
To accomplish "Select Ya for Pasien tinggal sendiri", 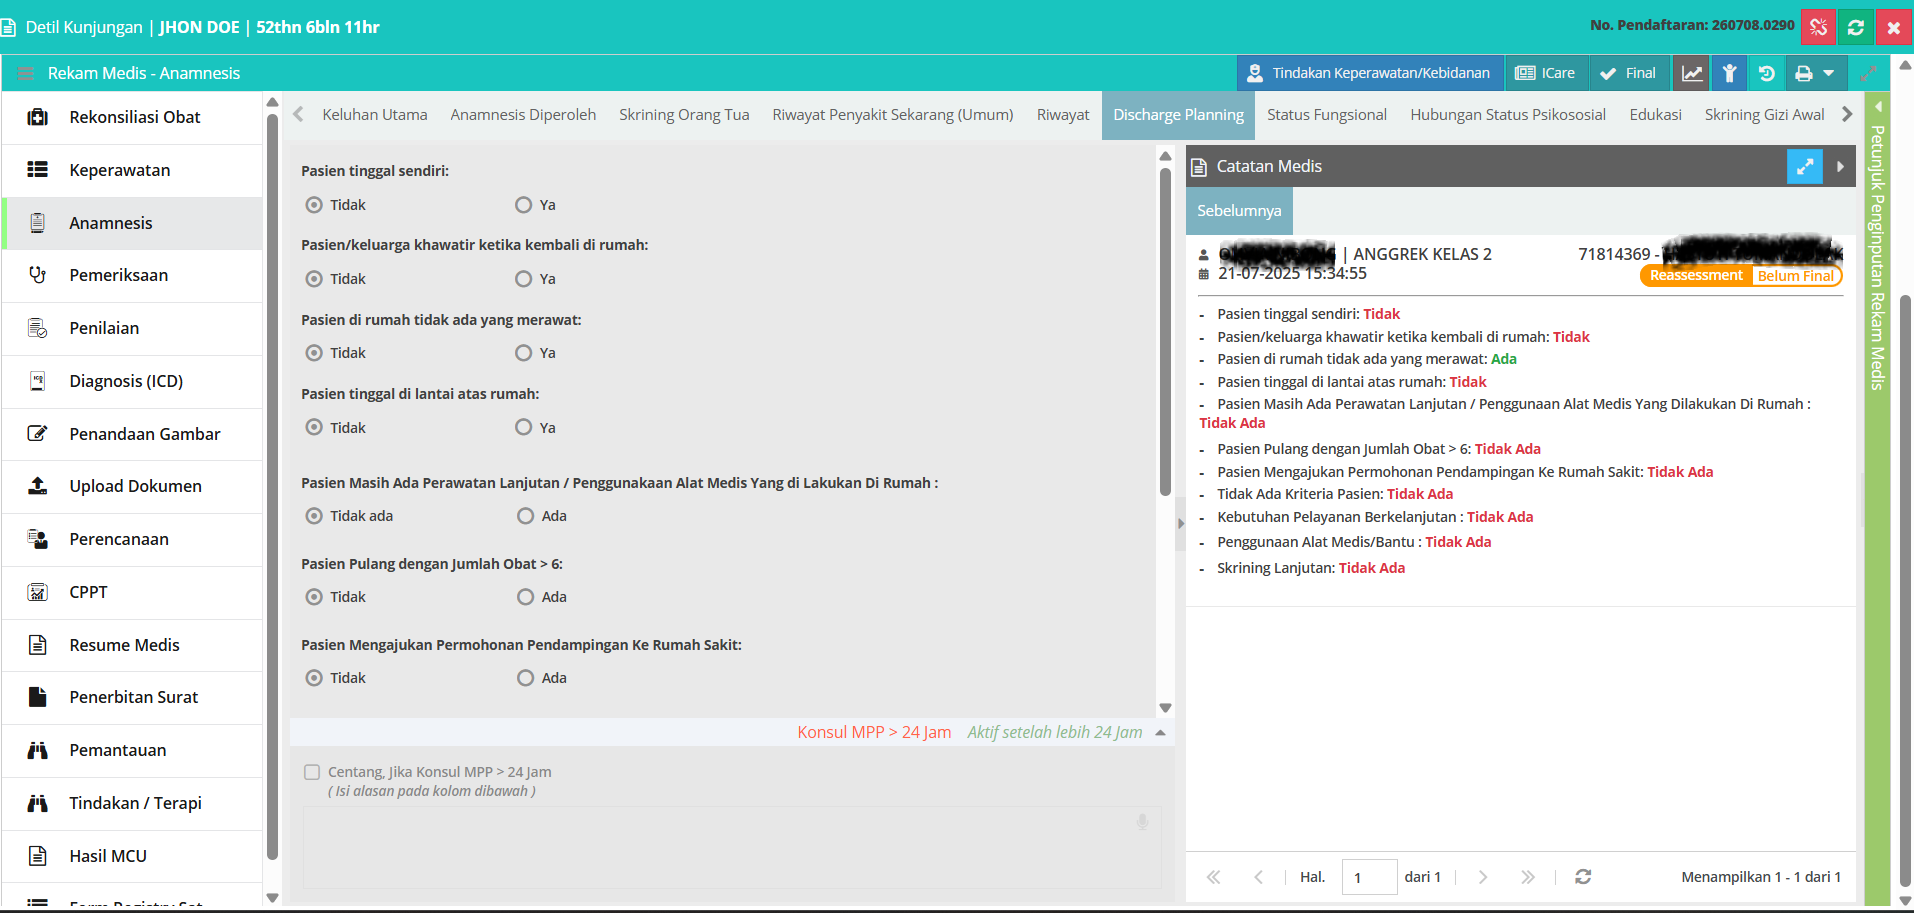I will pyautogui.click(x=523, y=205).
